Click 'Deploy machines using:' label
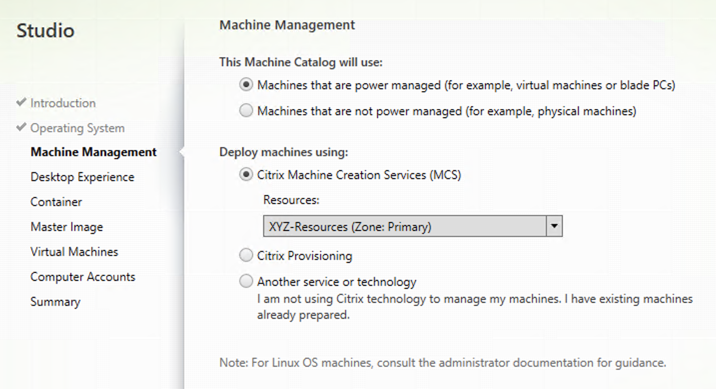Image resolution: width=716 pixels, height=389 pixels. coord(284,152)
